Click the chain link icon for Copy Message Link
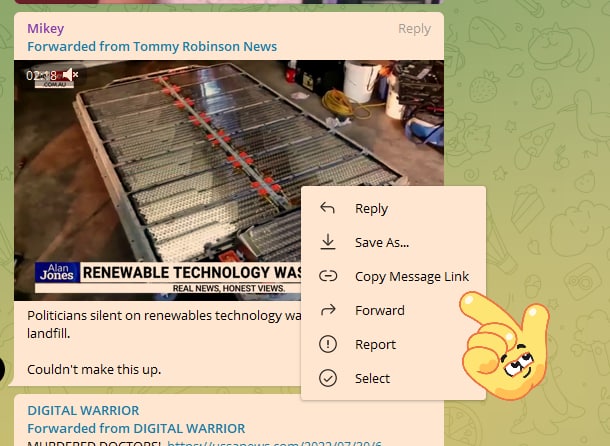610x446 pixels. click(x=327, y=276)
